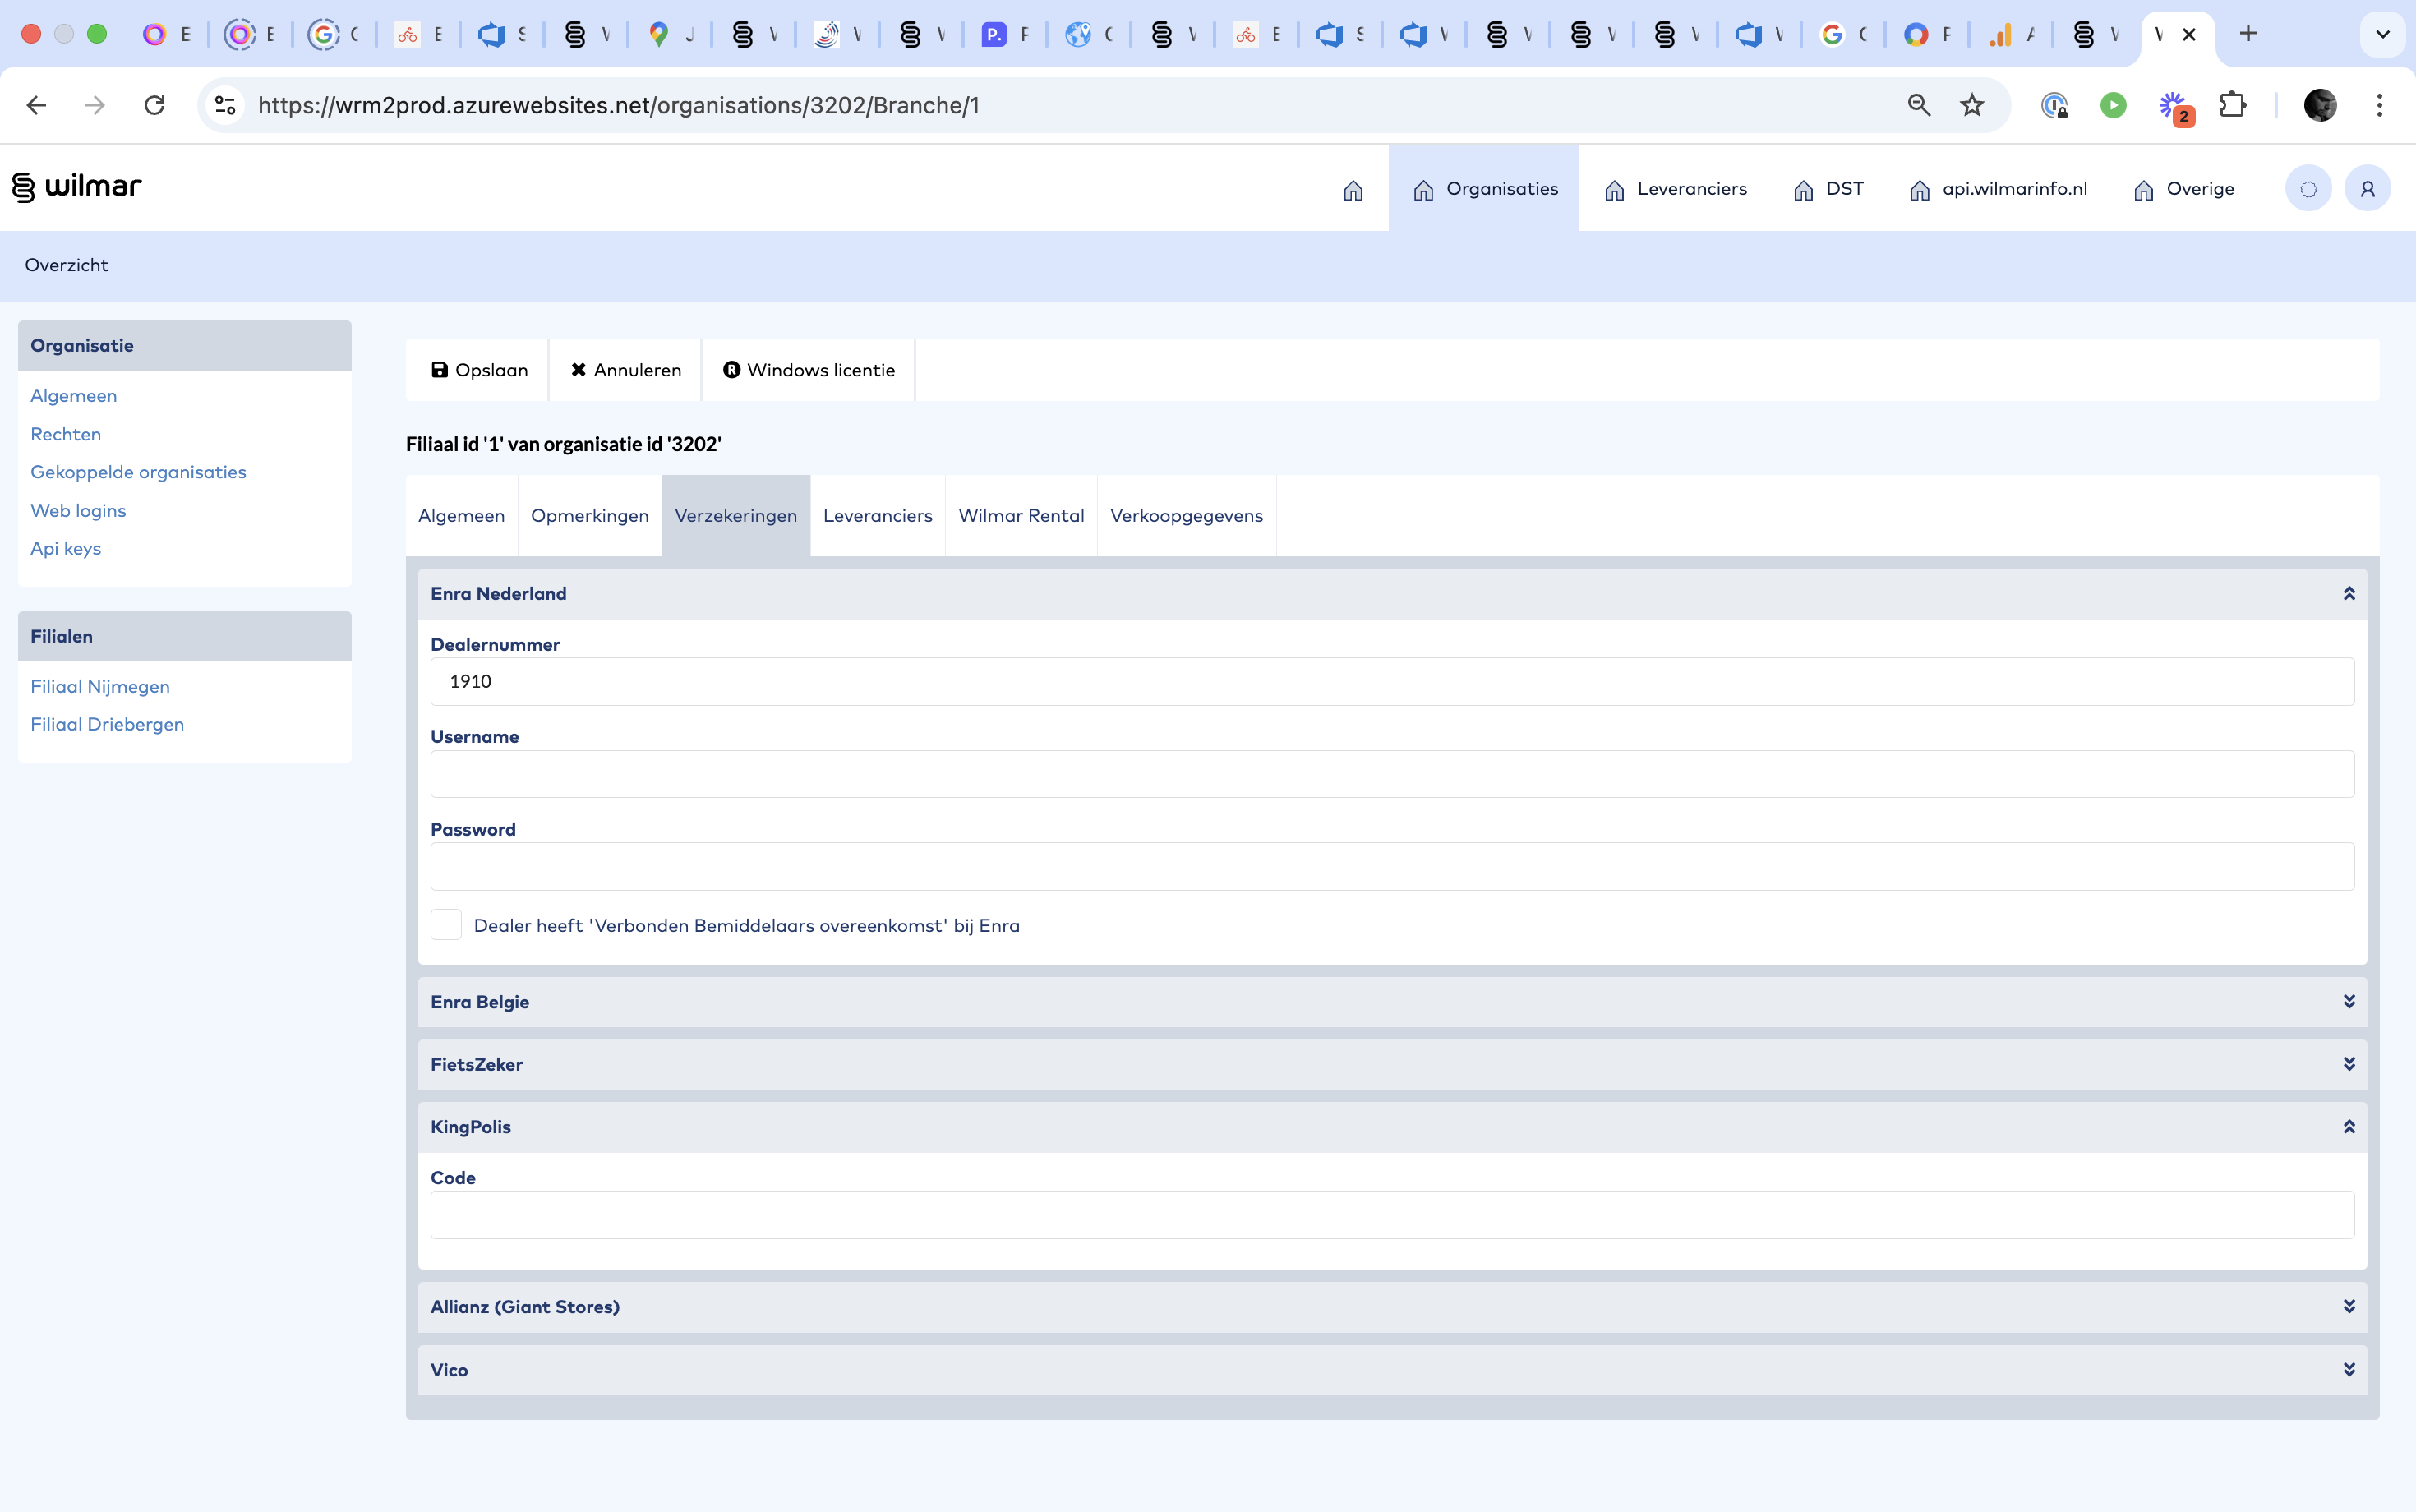Switch to the Google Analytics browser tab
This screenshot has width=2416, height=1512.
click(x=2012, y=34)
